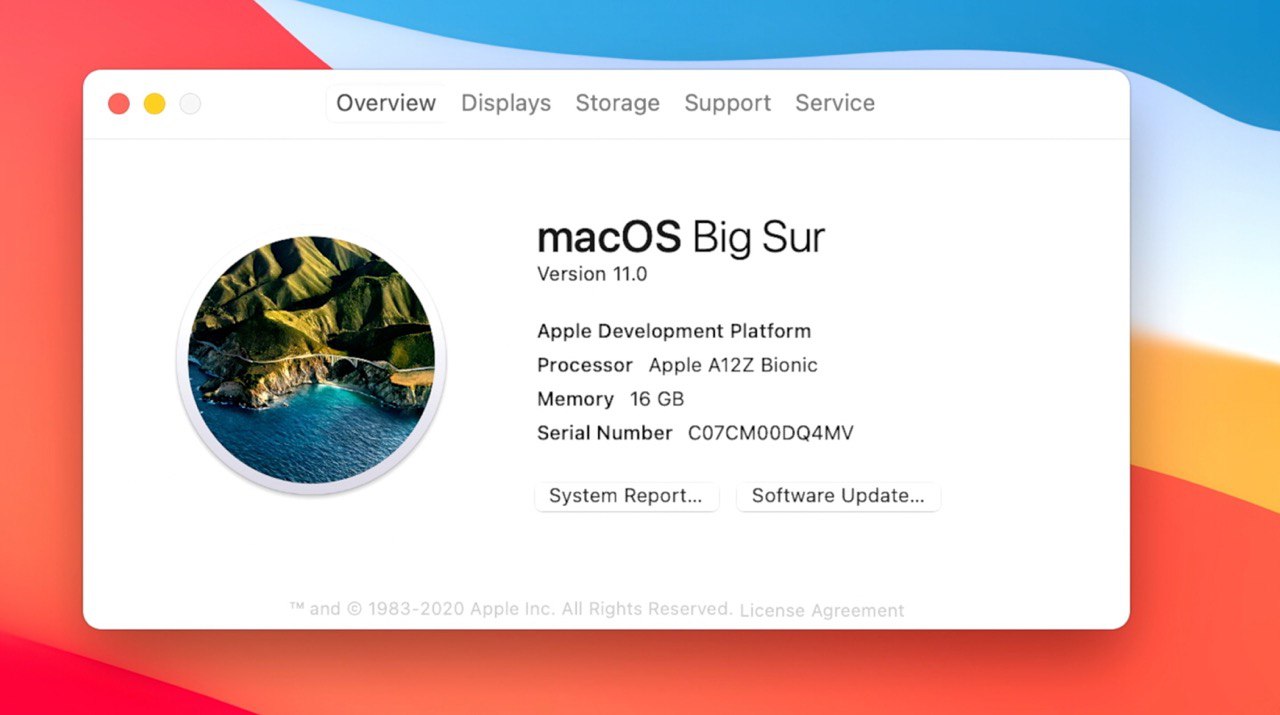Click the serial number C07CM00DQ4MV

[x=771, y=433]
